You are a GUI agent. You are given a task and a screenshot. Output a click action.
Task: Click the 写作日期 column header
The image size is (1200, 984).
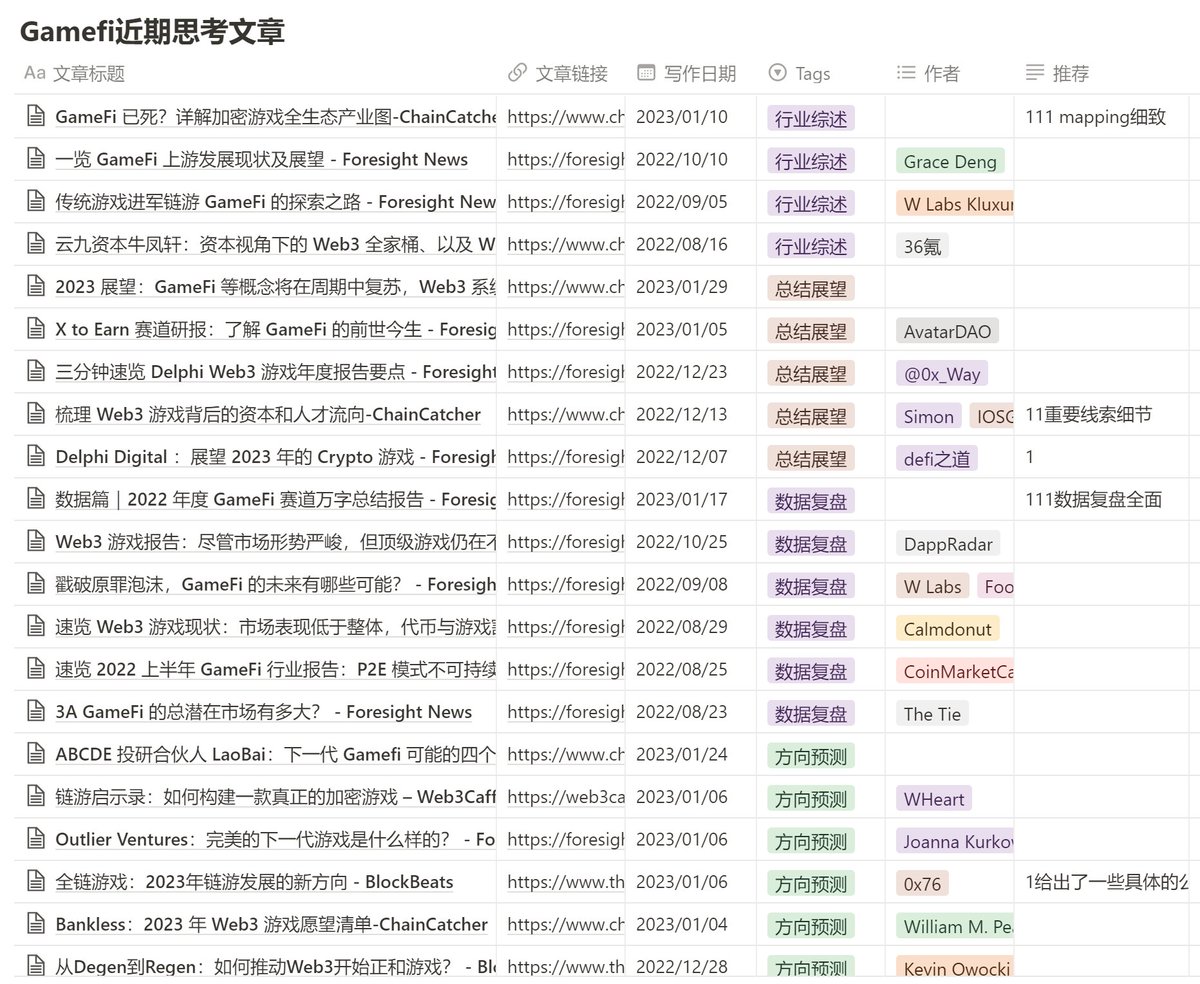(x=687, y=73)
